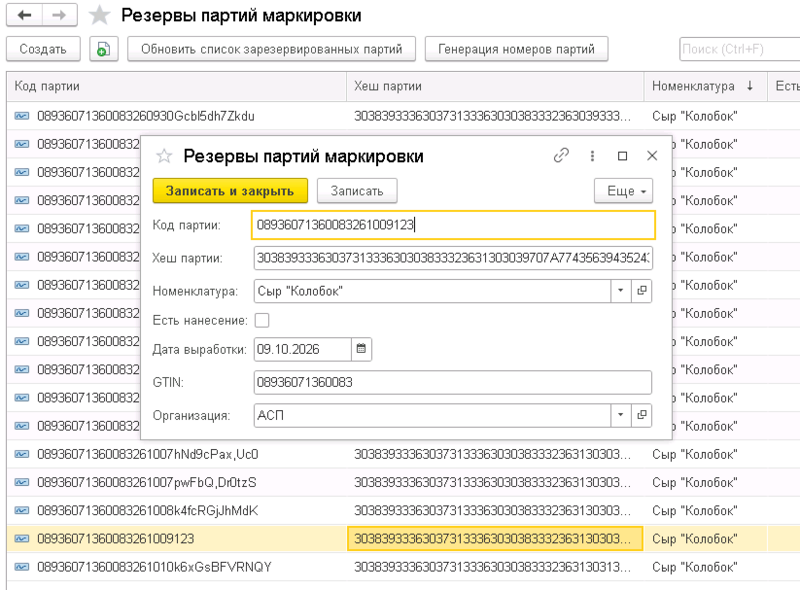Expand the Номенклатура dropdown list
The width and height of the screenshot is (800, 590).
[x=621, y=291]
